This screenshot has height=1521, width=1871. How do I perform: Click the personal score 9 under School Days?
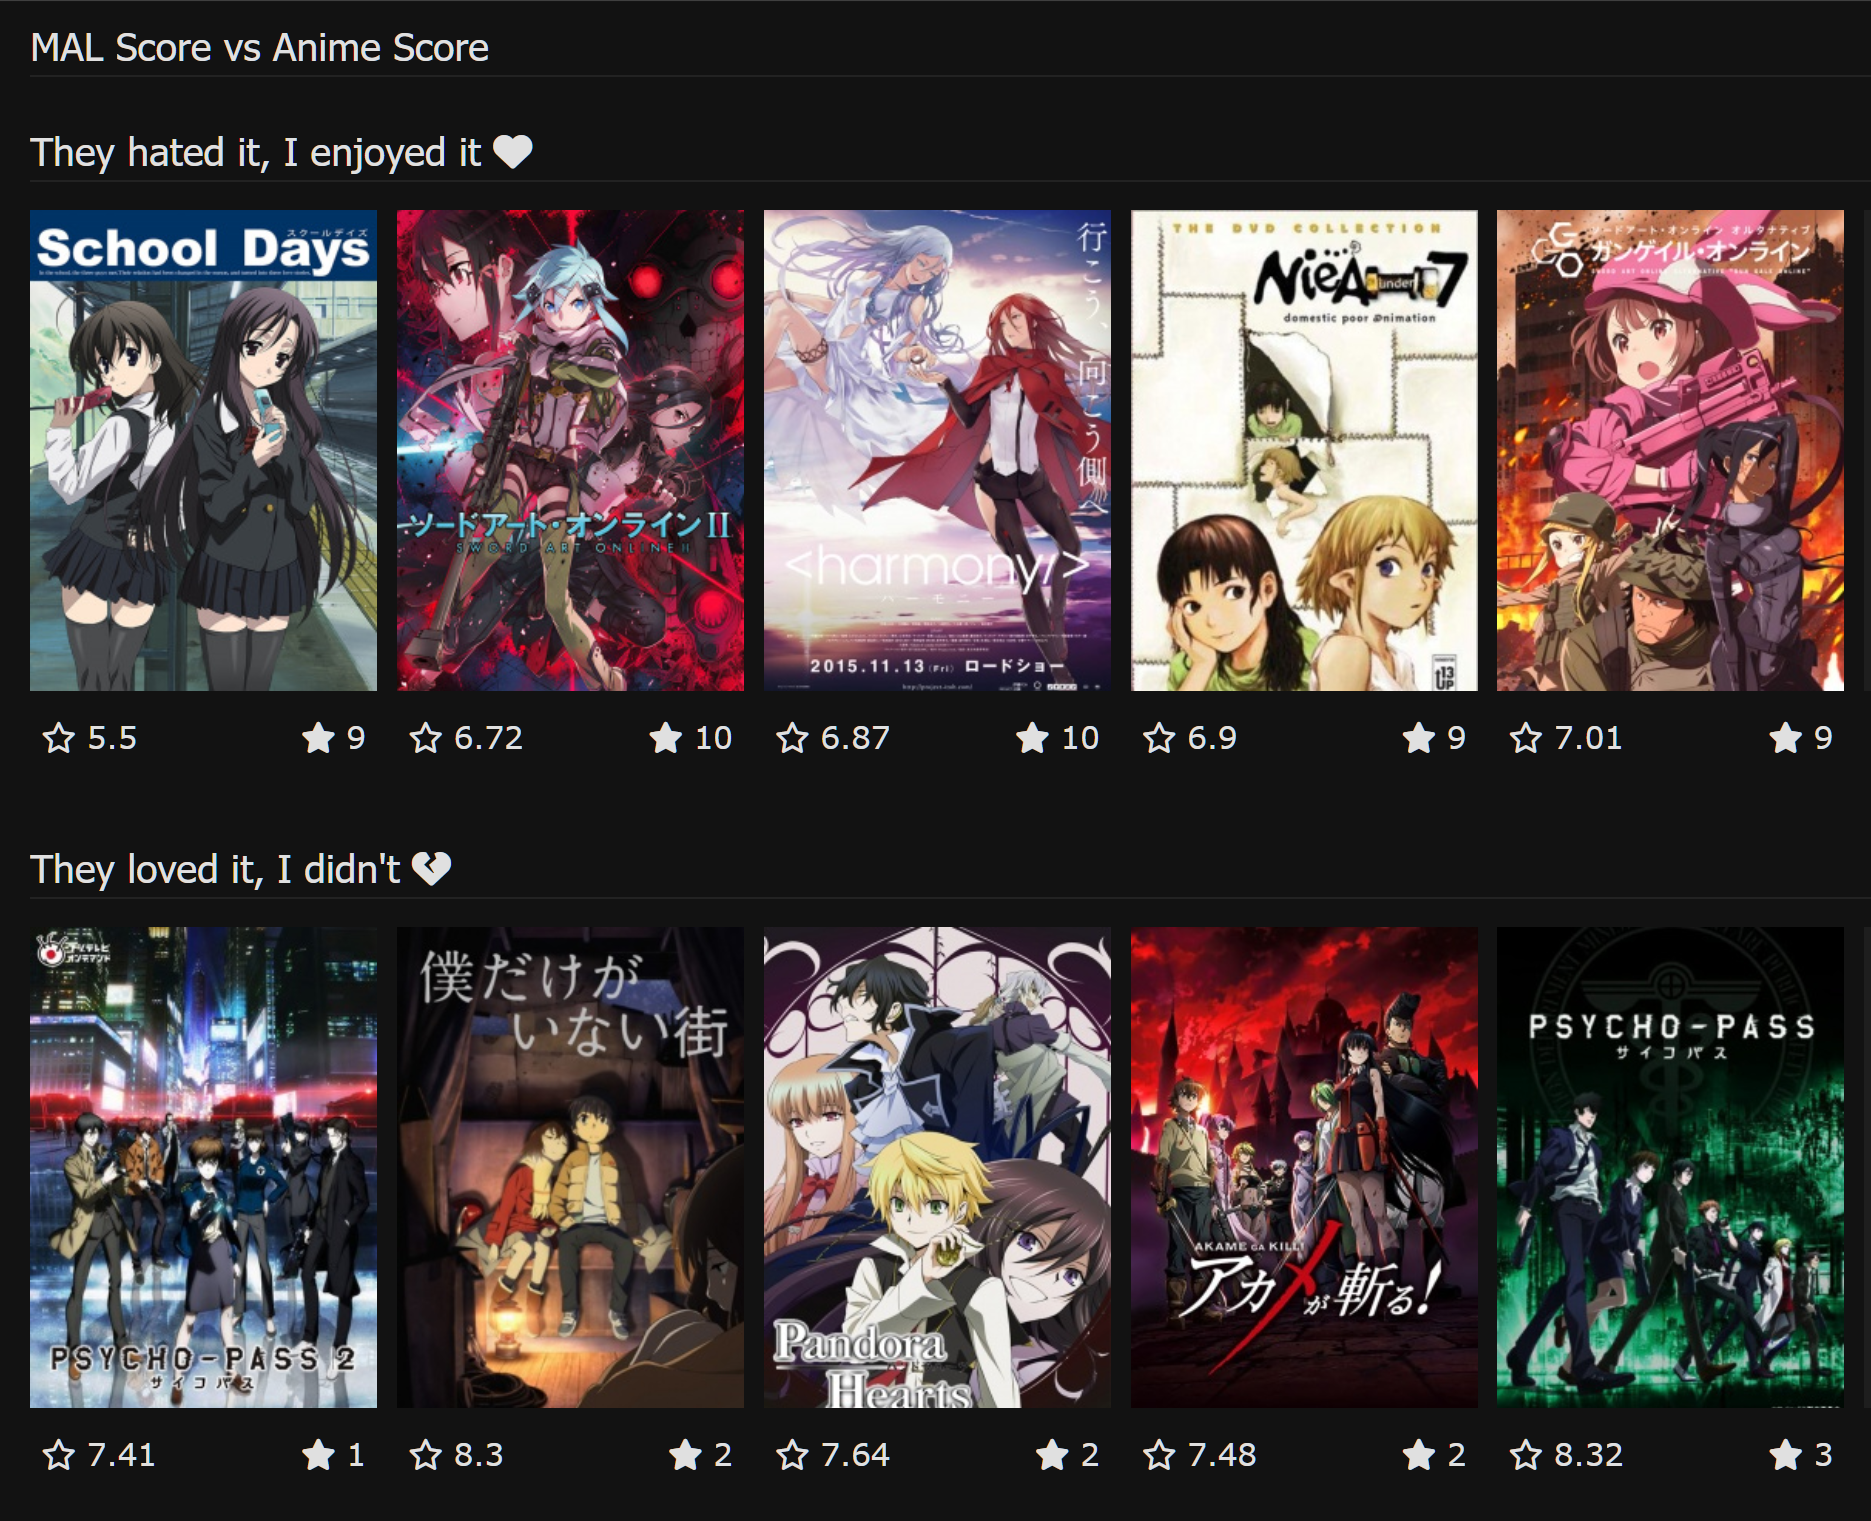click(356, 738)
